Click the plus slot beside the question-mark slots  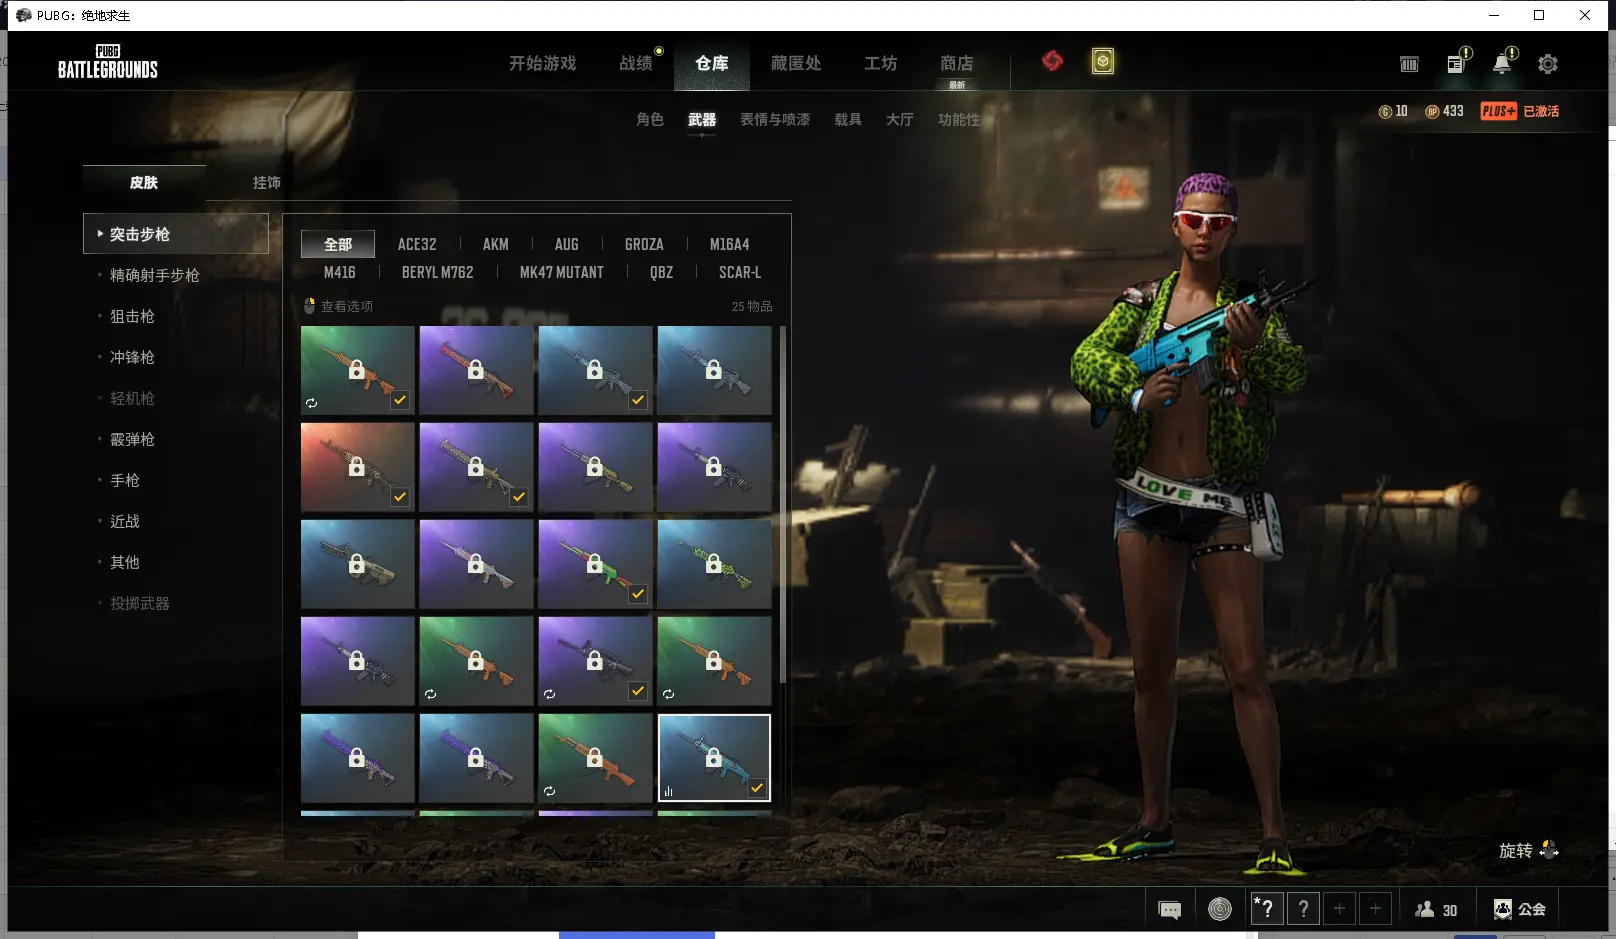1339,908
